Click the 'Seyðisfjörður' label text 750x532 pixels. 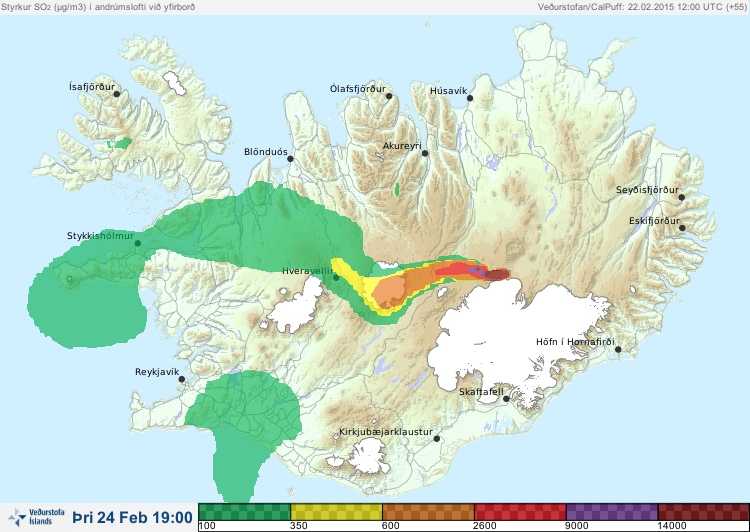pyautogui.click(x=647, y=190)
